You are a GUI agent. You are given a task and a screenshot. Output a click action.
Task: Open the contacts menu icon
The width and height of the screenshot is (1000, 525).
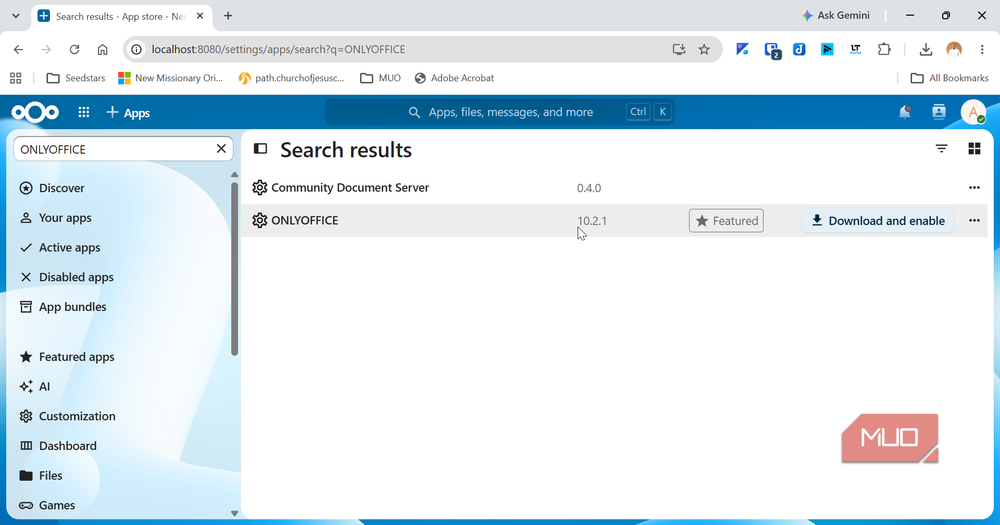(x=939, y=112)
